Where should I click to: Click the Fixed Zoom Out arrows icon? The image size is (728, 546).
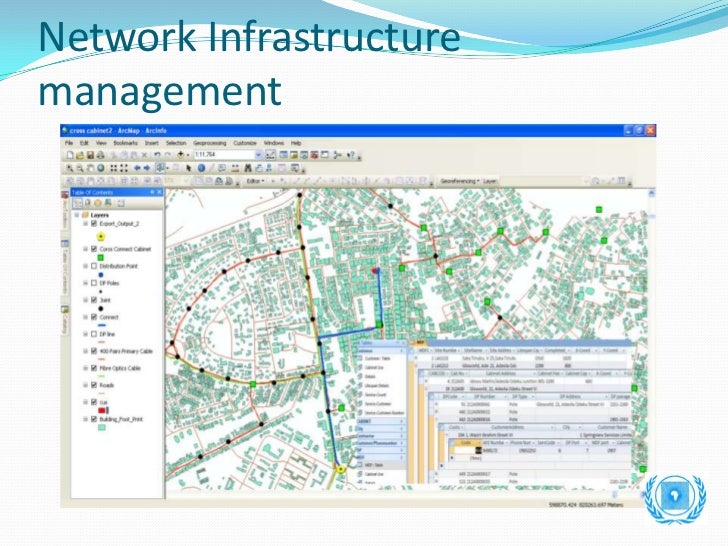click(x=124, y=168)
